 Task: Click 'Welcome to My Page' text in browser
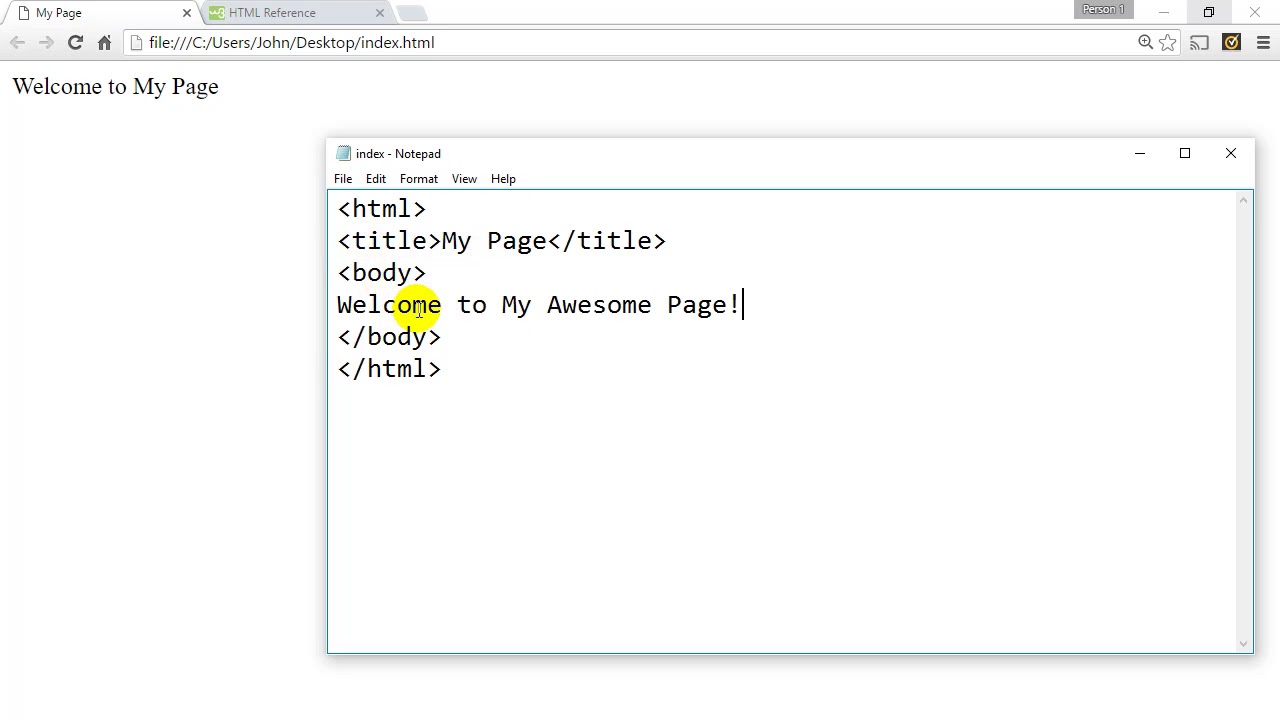116,87
